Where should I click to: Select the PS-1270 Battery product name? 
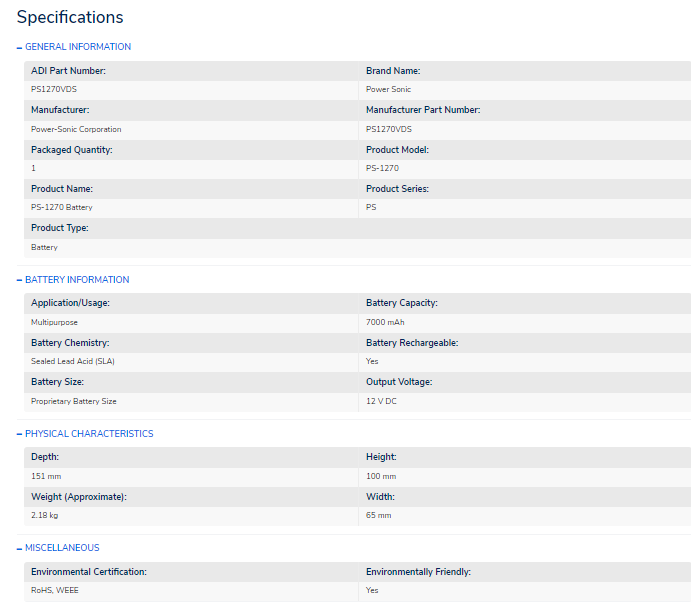(62, 207)
